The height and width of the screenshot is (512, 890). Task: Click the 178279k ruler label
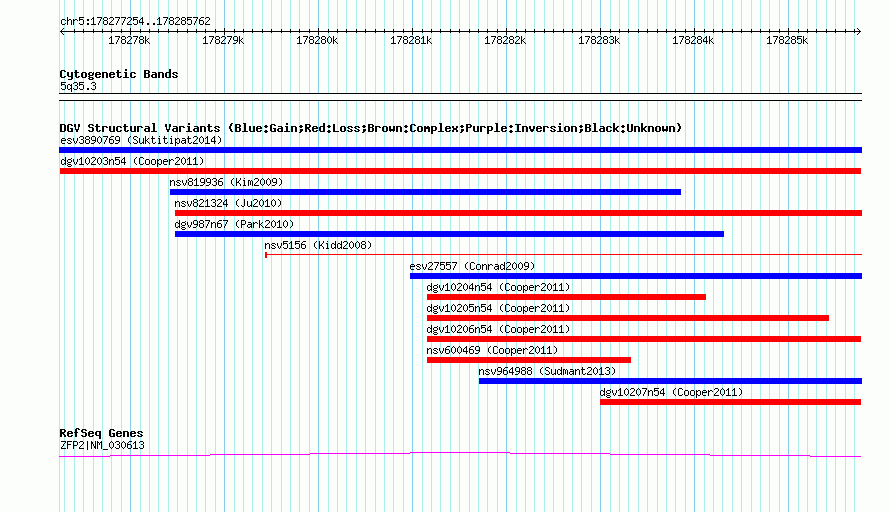(x=223, y=40)
